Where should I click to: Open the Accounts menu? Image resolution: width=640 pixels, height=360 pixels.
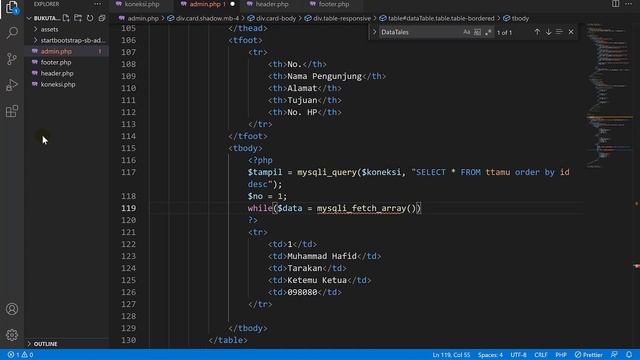(x=12, y=309)
